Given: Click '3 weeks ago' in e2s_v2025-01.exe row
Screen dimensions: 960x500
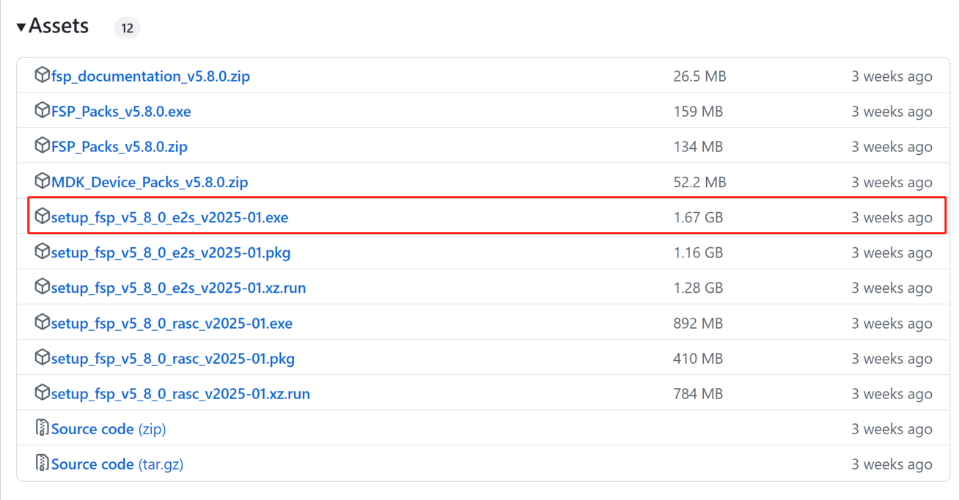Looking at the screenshot, I should coord(892,218).
